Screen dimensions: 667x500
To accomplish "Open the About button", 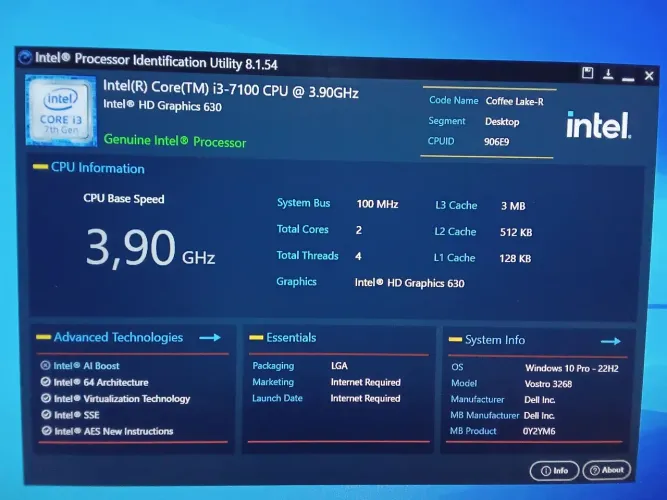I will pyautogui.click(x=607, y=470).
